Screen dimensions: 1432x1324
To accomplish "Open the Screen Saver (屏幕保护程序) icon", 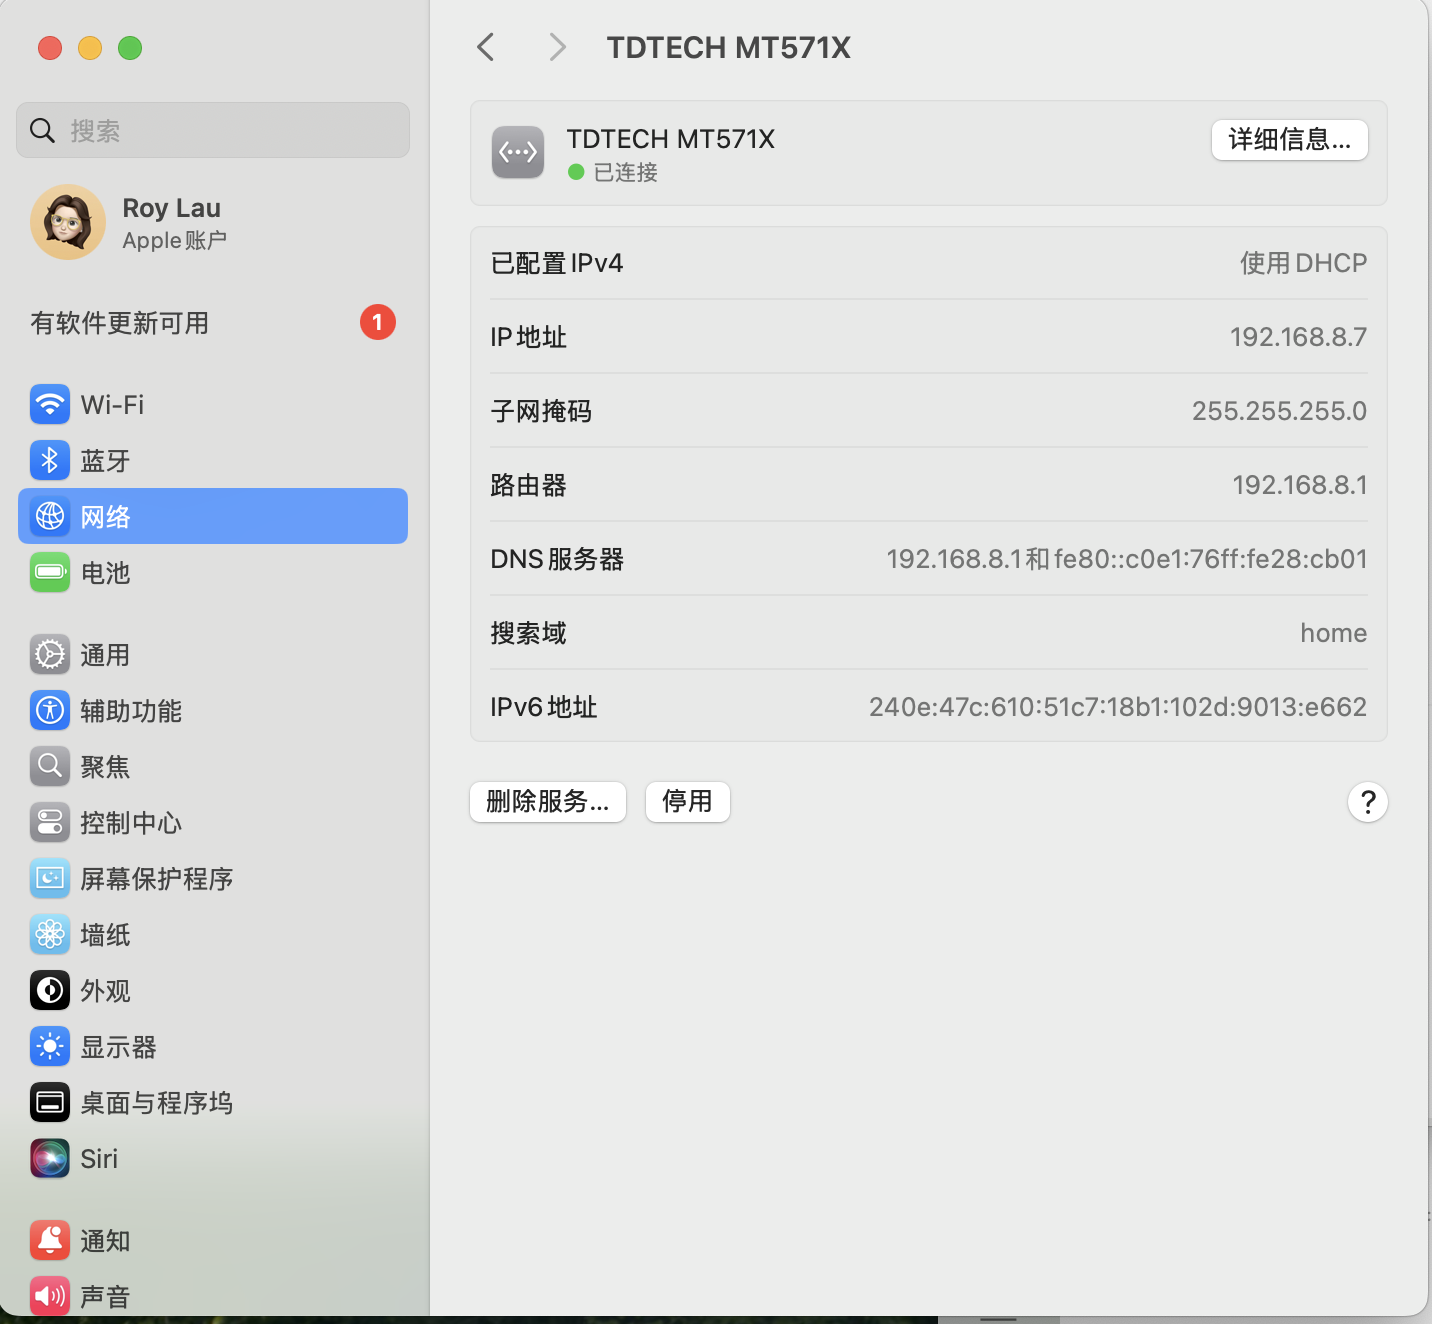I will click(50, 878).
